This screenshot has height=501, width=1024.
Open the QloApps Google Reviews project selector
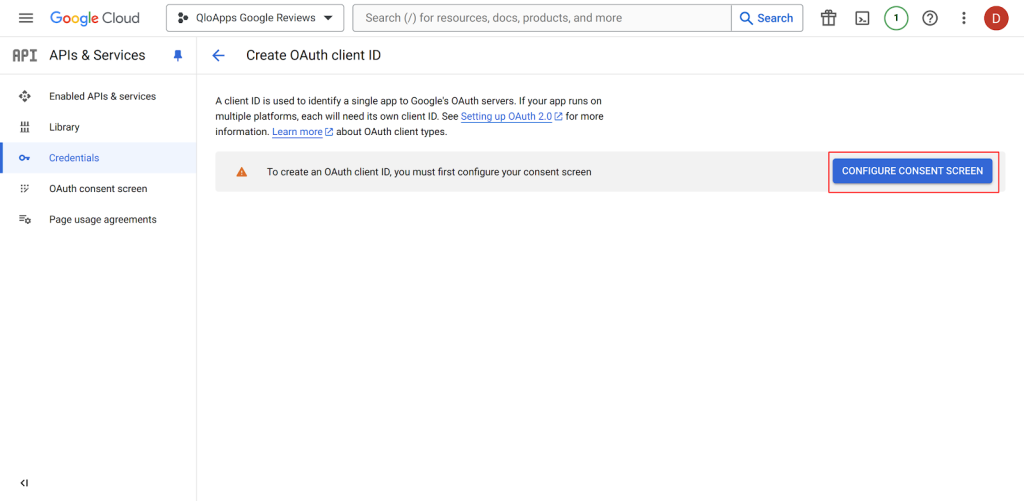(x=254, y=18)
